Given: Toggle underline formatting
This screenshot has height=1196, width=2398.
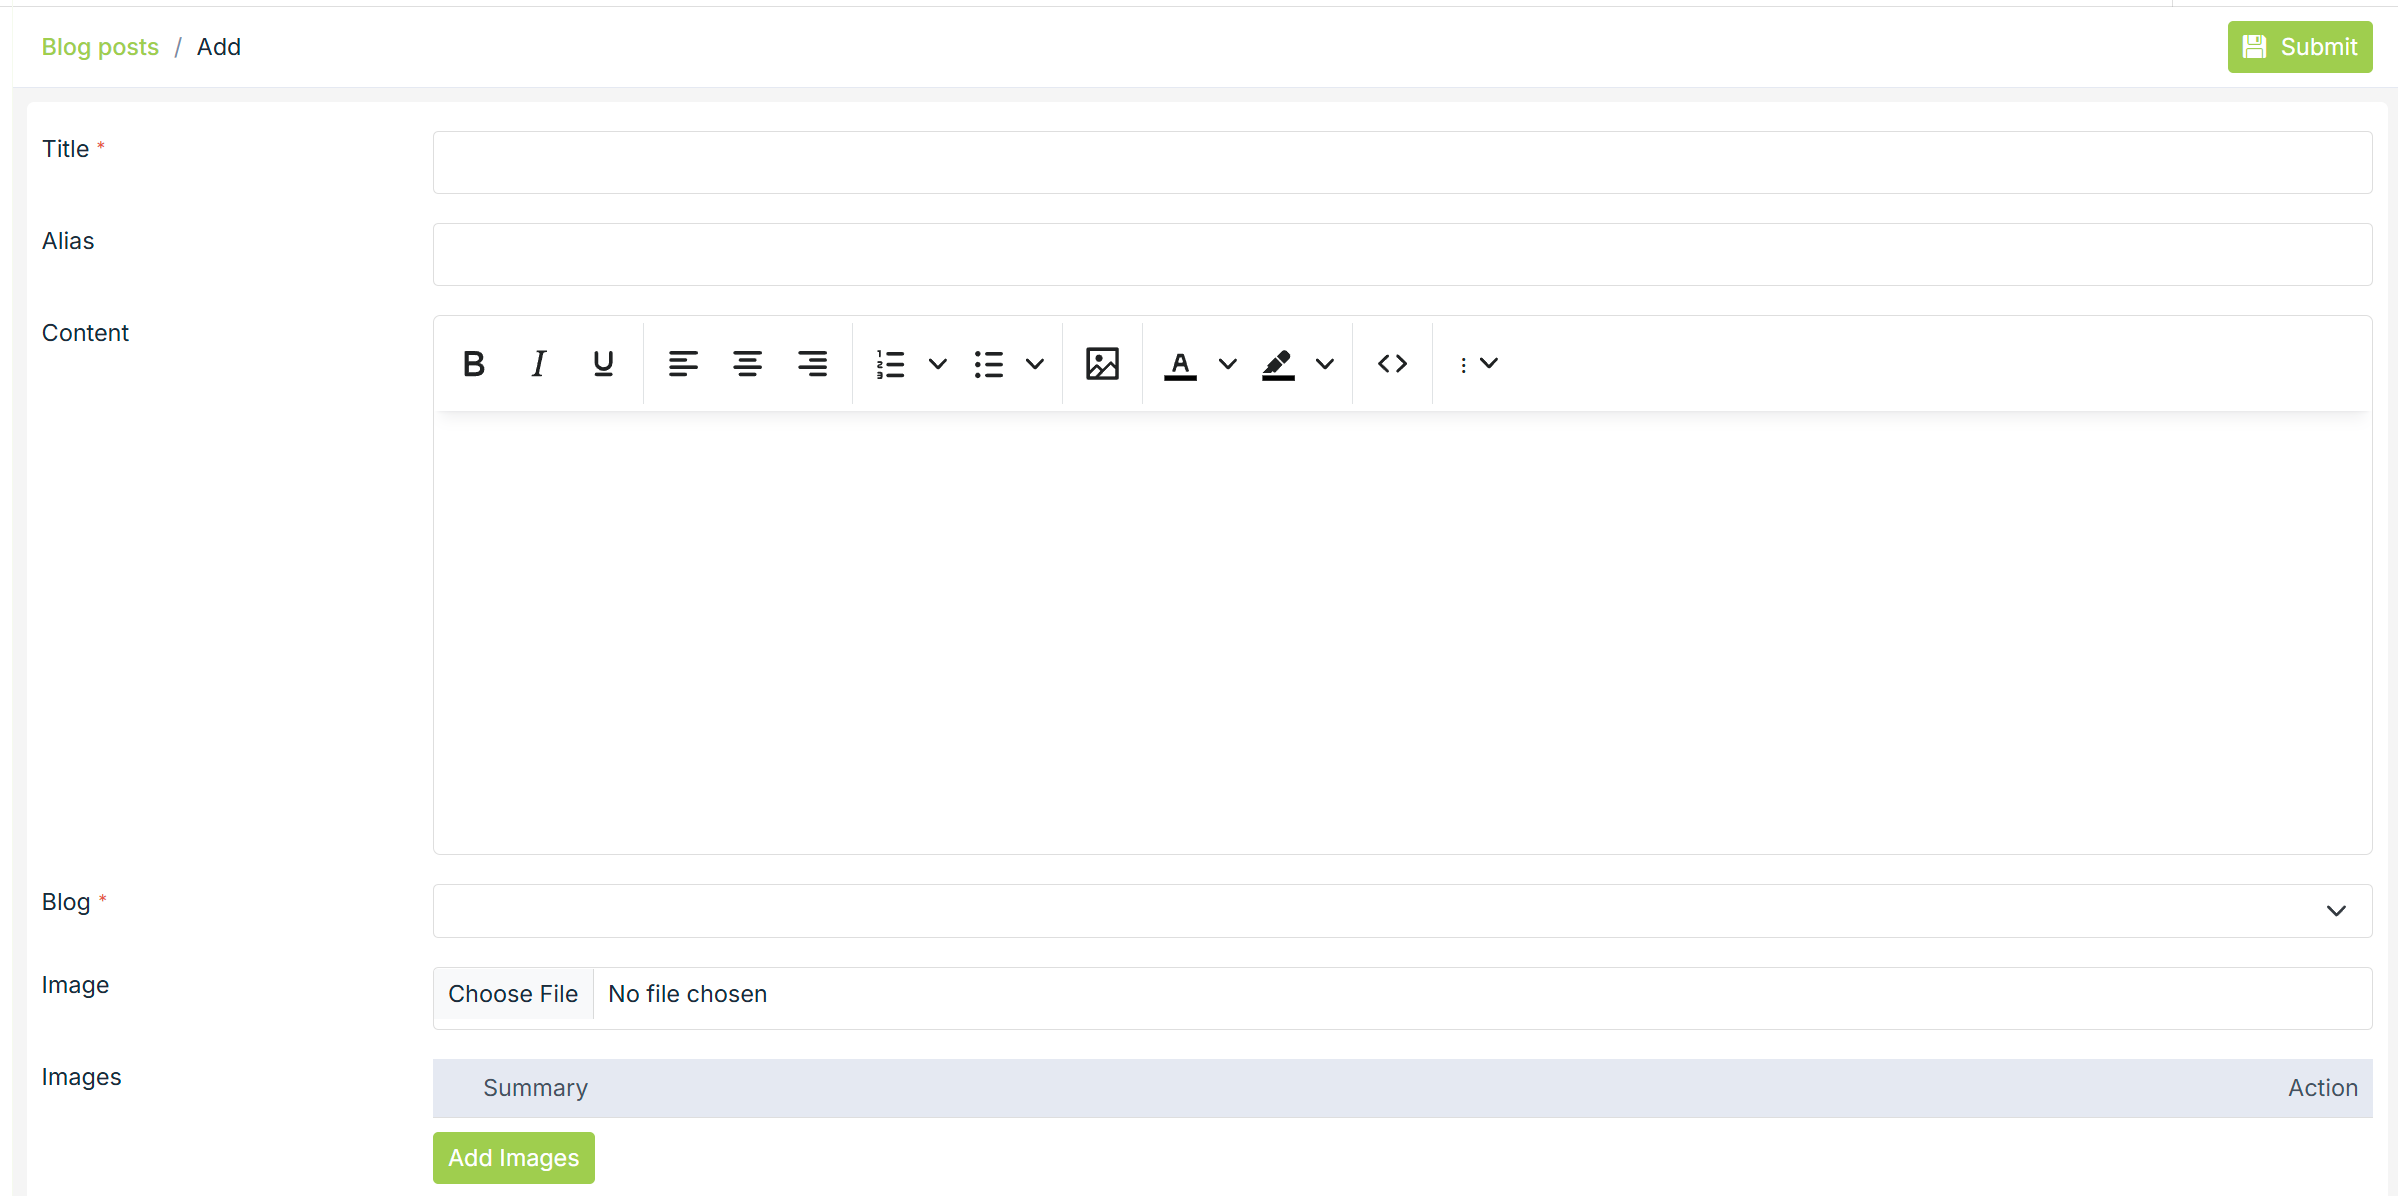Looking at the screenshot, I should (602, 363).
